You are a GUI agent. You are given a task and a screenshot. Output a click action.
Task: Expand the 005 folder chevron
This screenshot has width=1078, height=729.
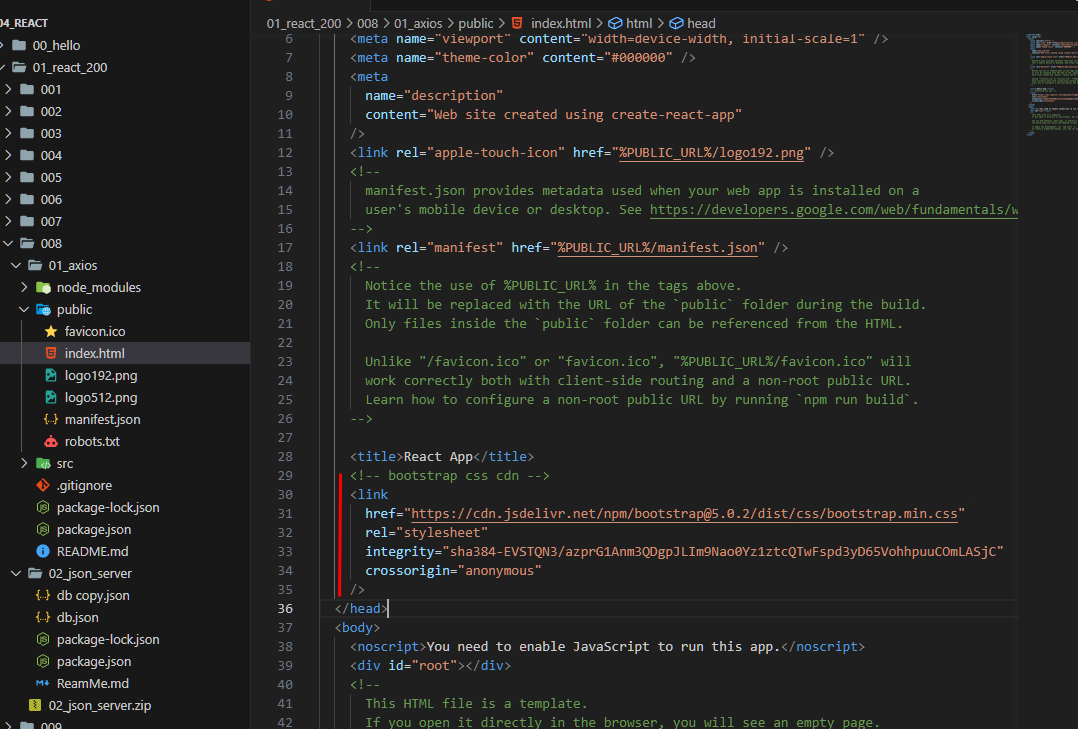coord(8,177)
